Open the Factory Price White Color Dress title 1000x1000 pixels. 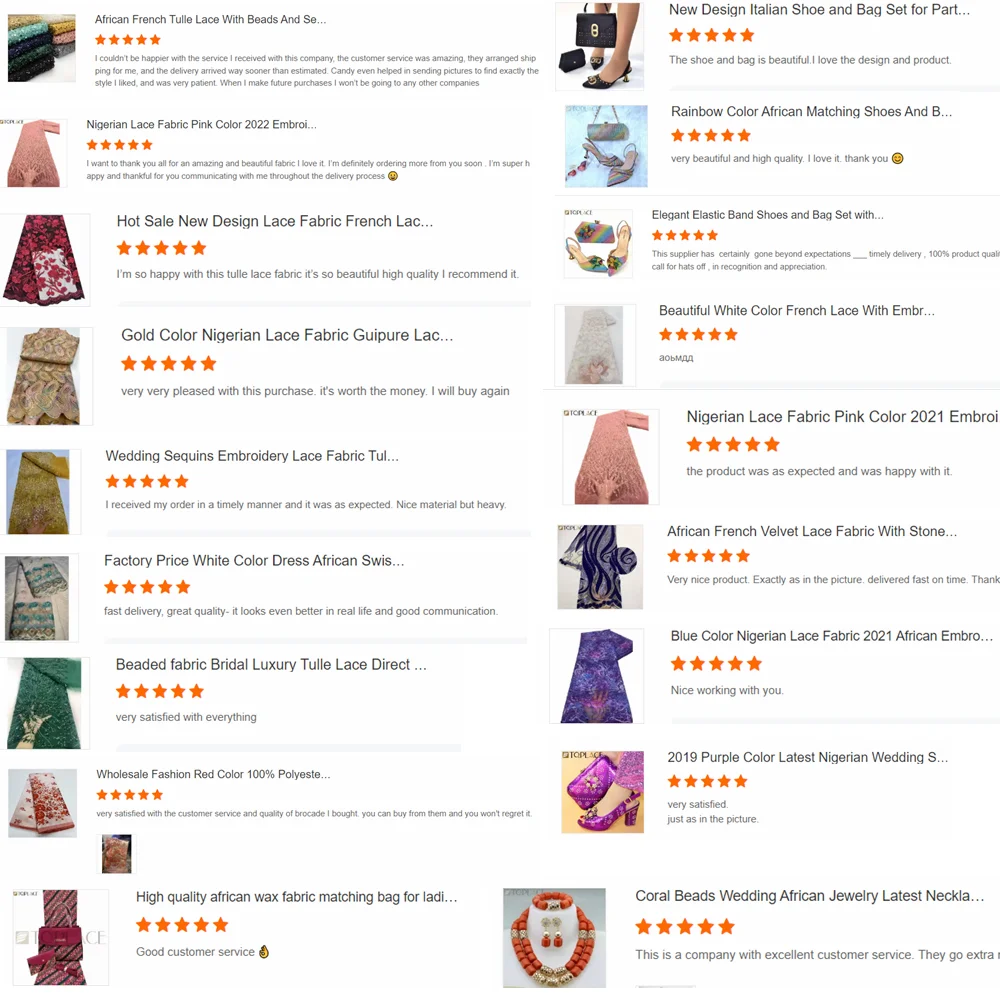(x=254, y=561)
